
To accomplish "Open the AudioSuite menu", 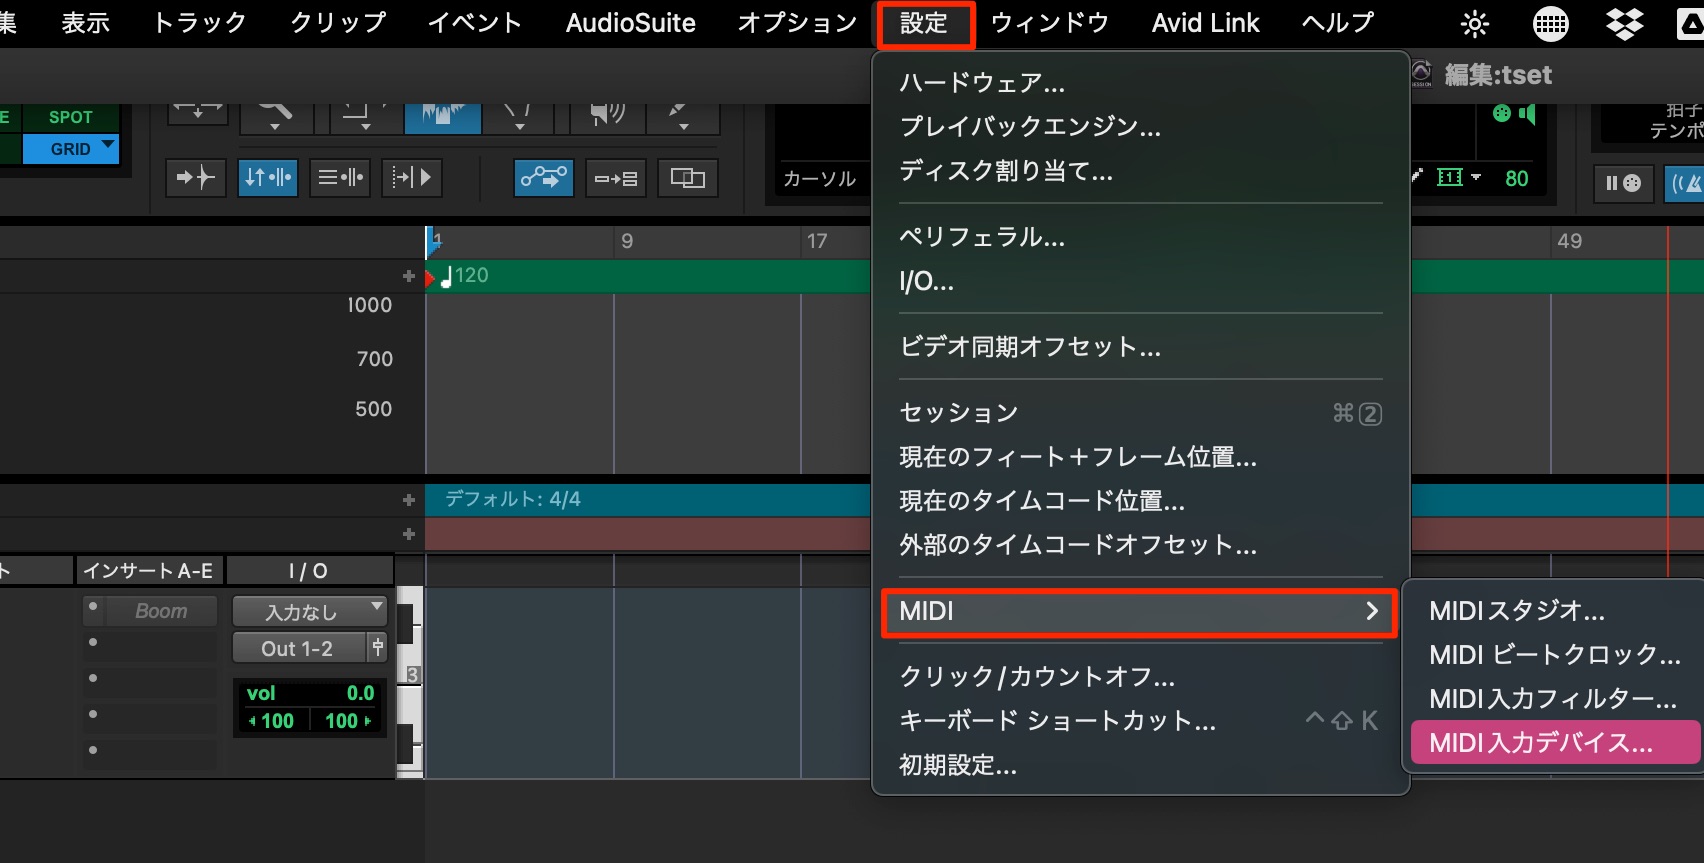I will (631, 23).
